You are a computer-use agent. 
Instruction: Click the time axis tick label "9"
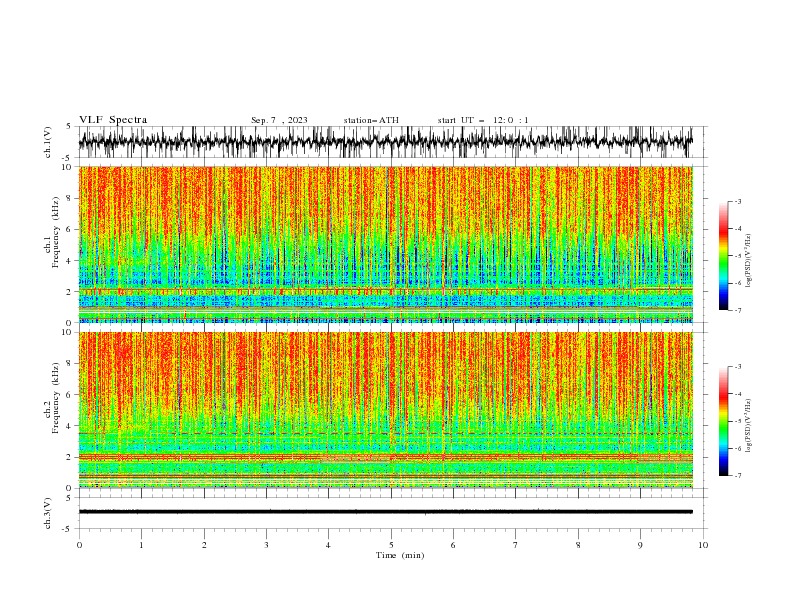click(640, 545)
